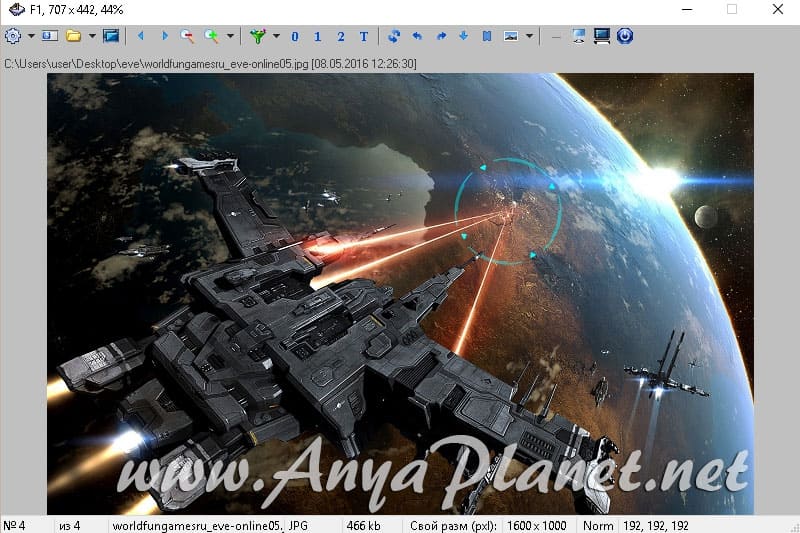Click the blue down arrow icon
Viewport: 800px width, 533px height.
pyautogui.click(x=464, y=35)
